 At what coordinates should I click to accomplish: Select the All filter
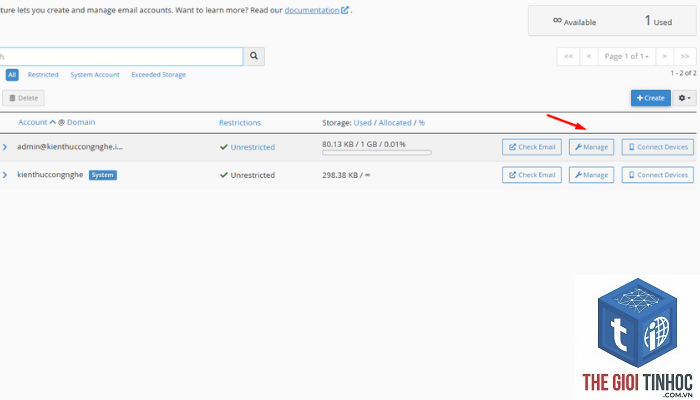[12, 75]
